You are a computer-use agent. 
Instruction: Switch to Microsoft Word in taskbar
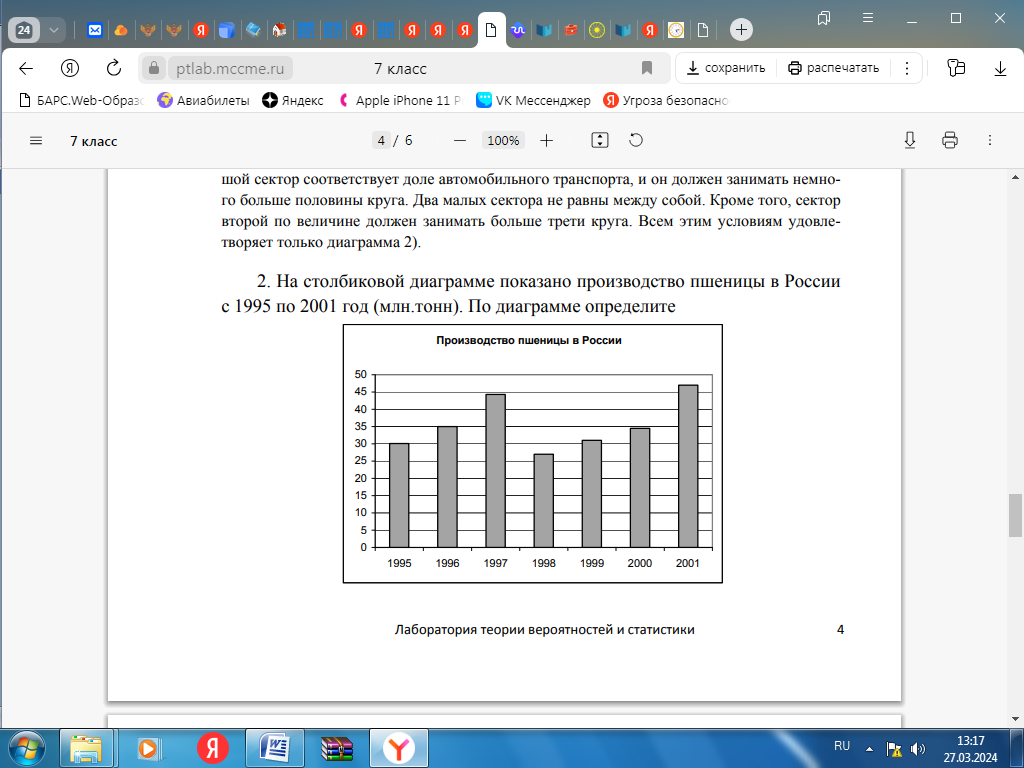274,748
